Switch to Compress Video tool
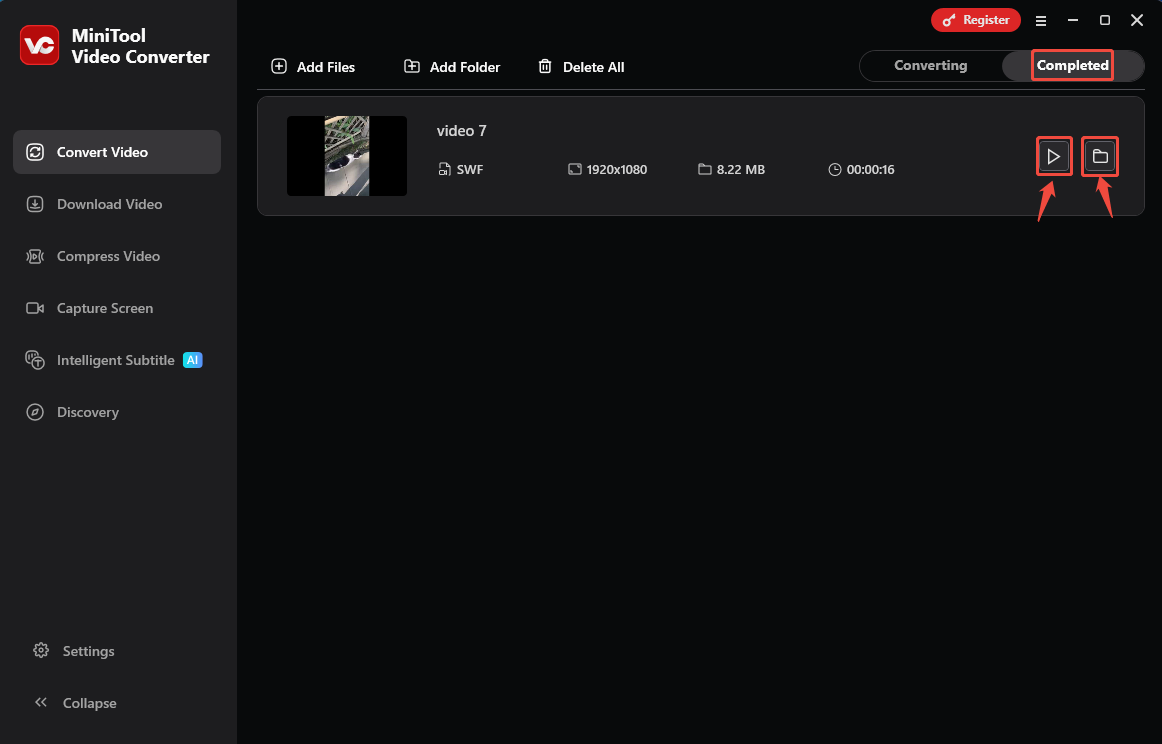This screenshot has width=1162, height=744. tap(36, 256)
